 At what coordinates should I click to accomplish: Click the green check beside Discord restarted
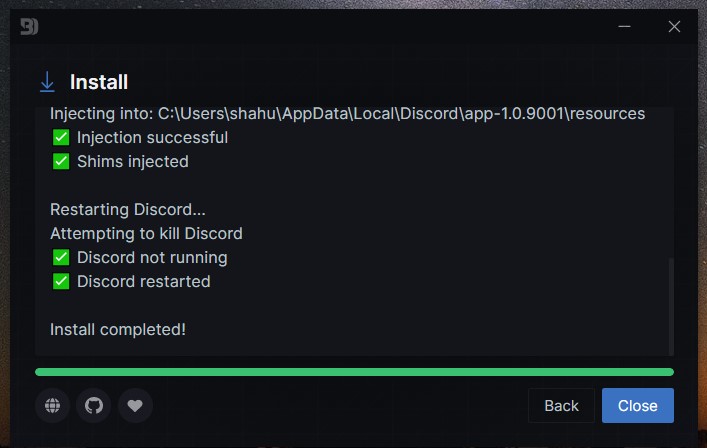click(x=61, y=281)
